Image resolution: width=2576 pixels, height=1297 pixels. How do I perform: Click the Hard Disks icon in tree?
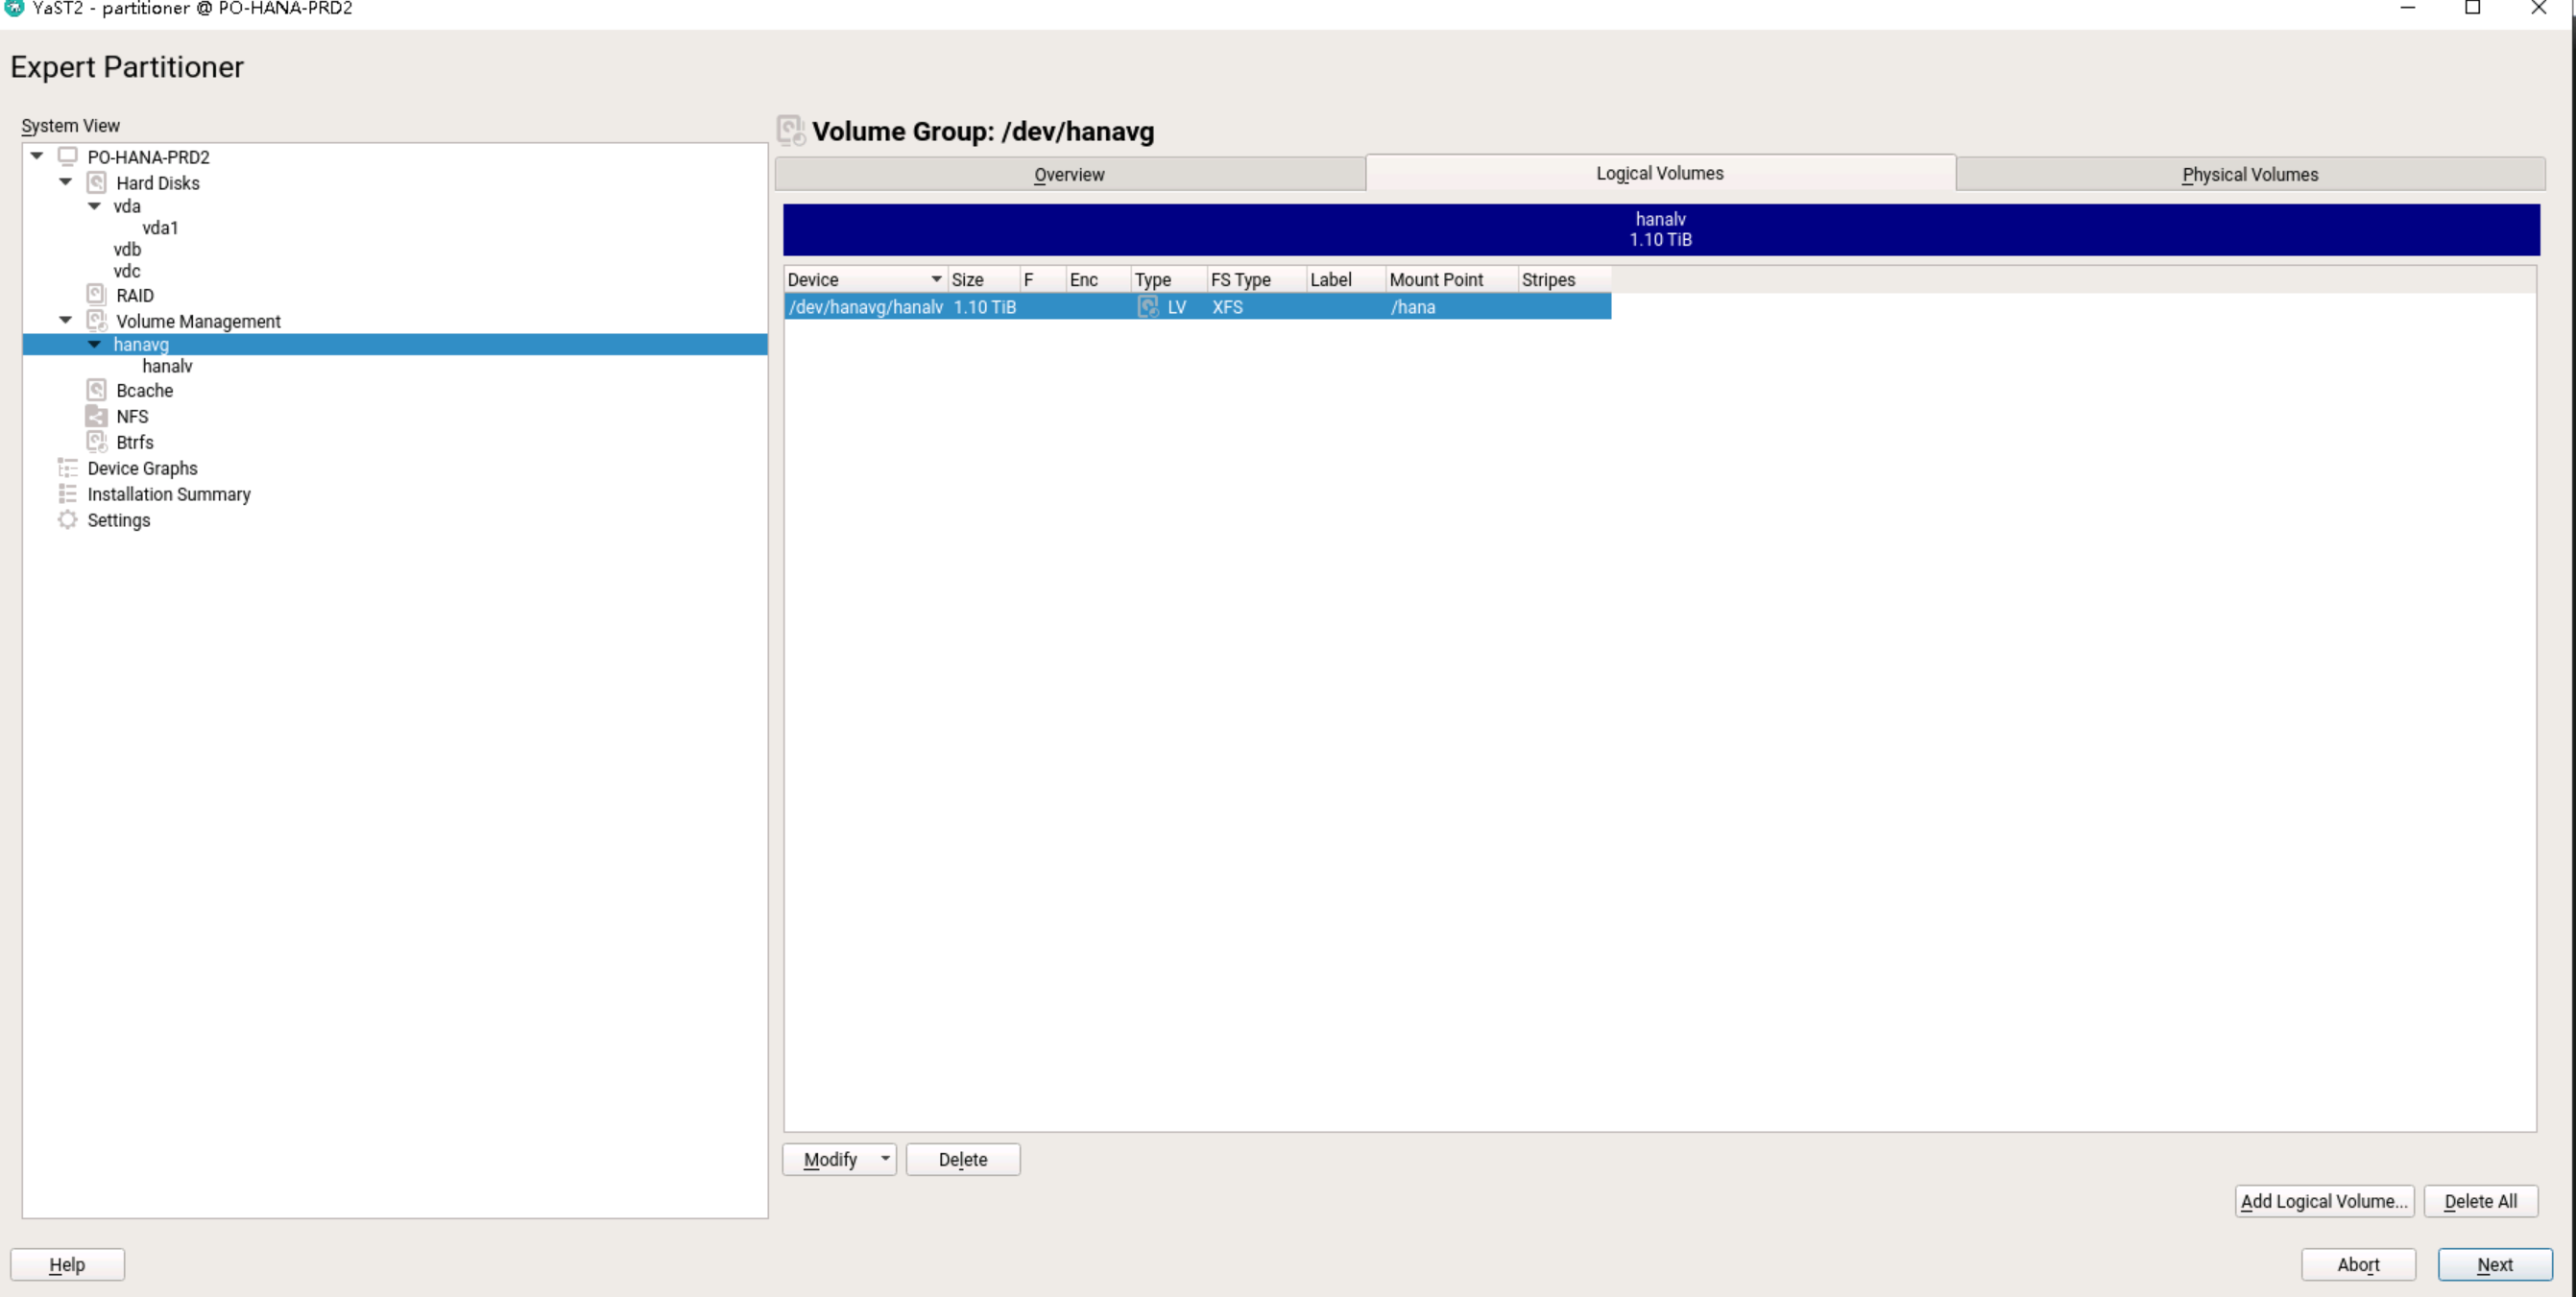point(96,183)
